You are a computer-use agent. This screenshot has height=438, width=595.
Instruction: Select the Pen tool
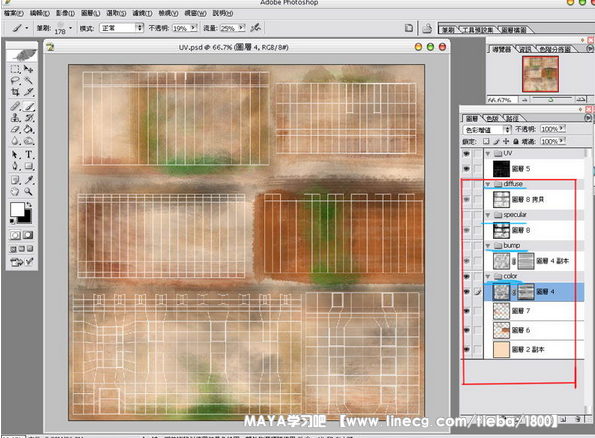coord(15,166)
